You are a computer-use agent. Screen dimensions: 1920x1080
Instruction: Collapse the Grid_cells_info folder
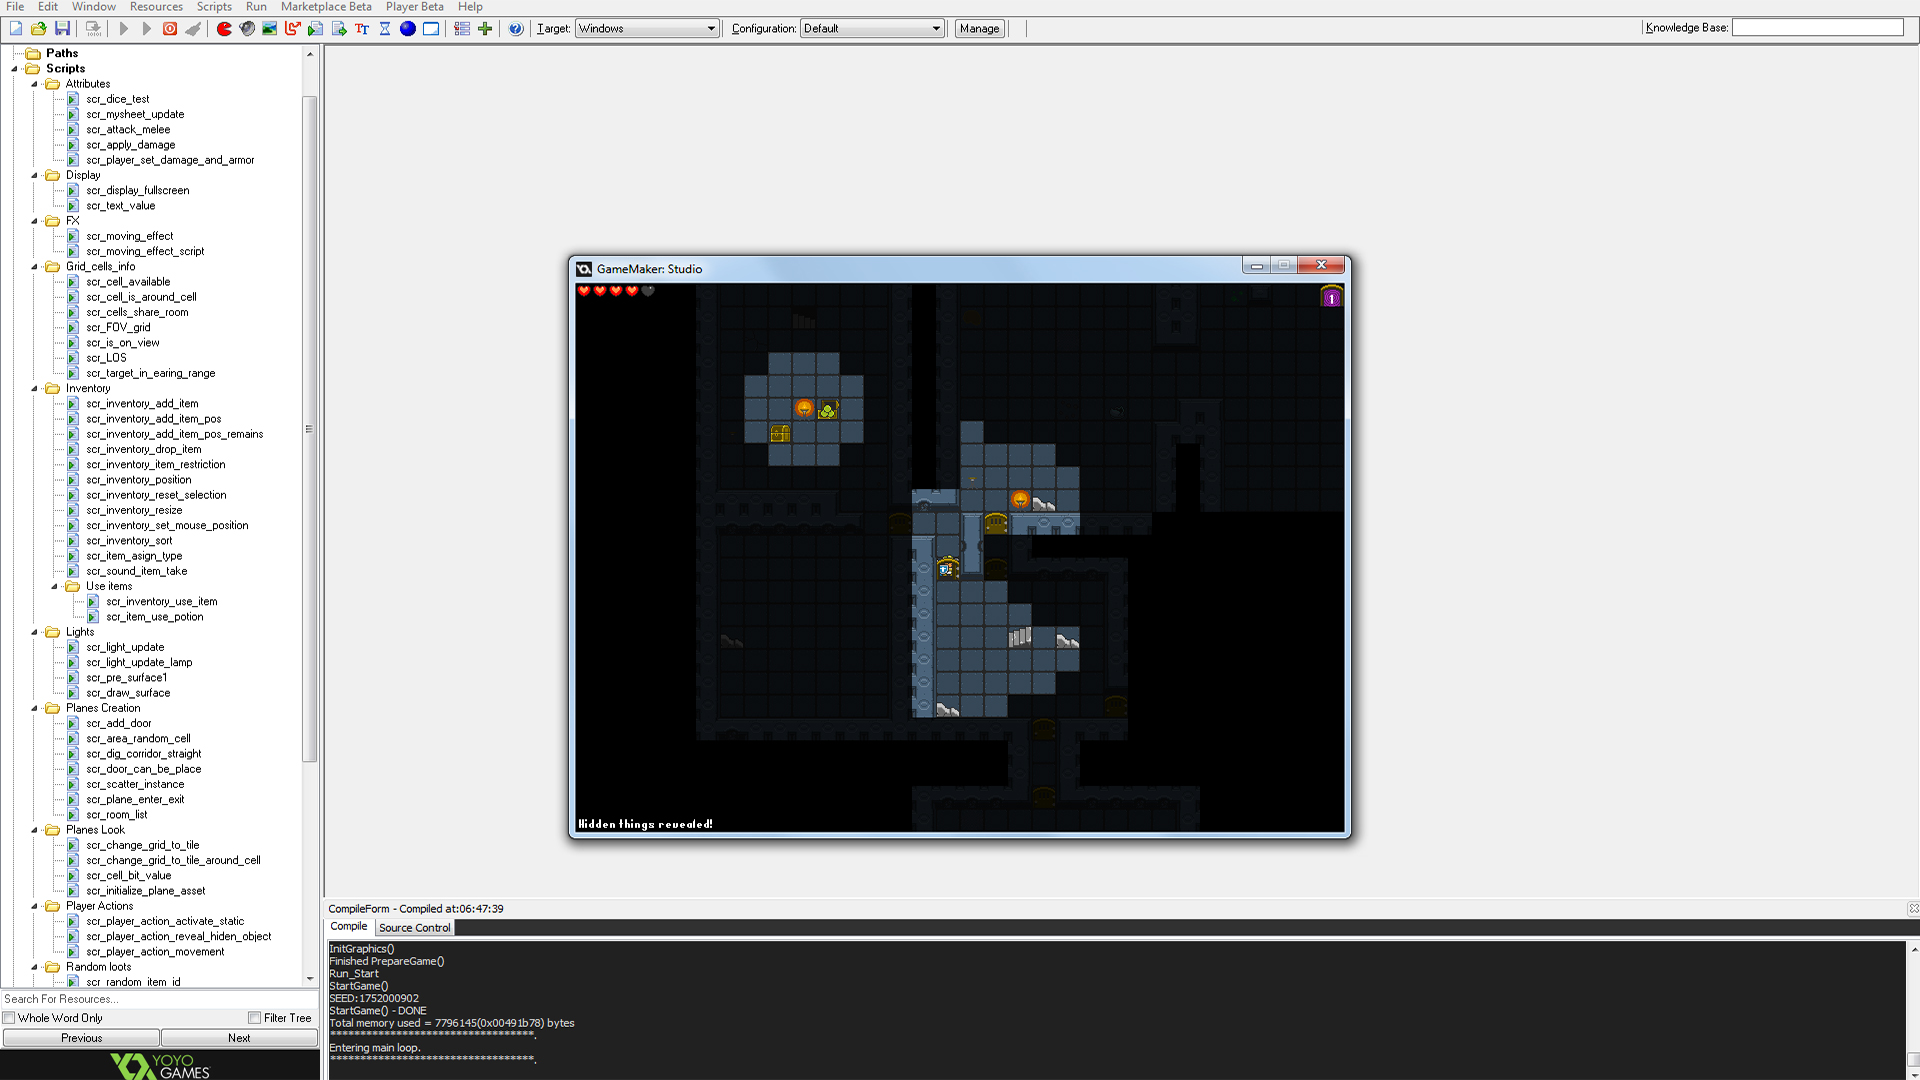click(x=34, y=267)
